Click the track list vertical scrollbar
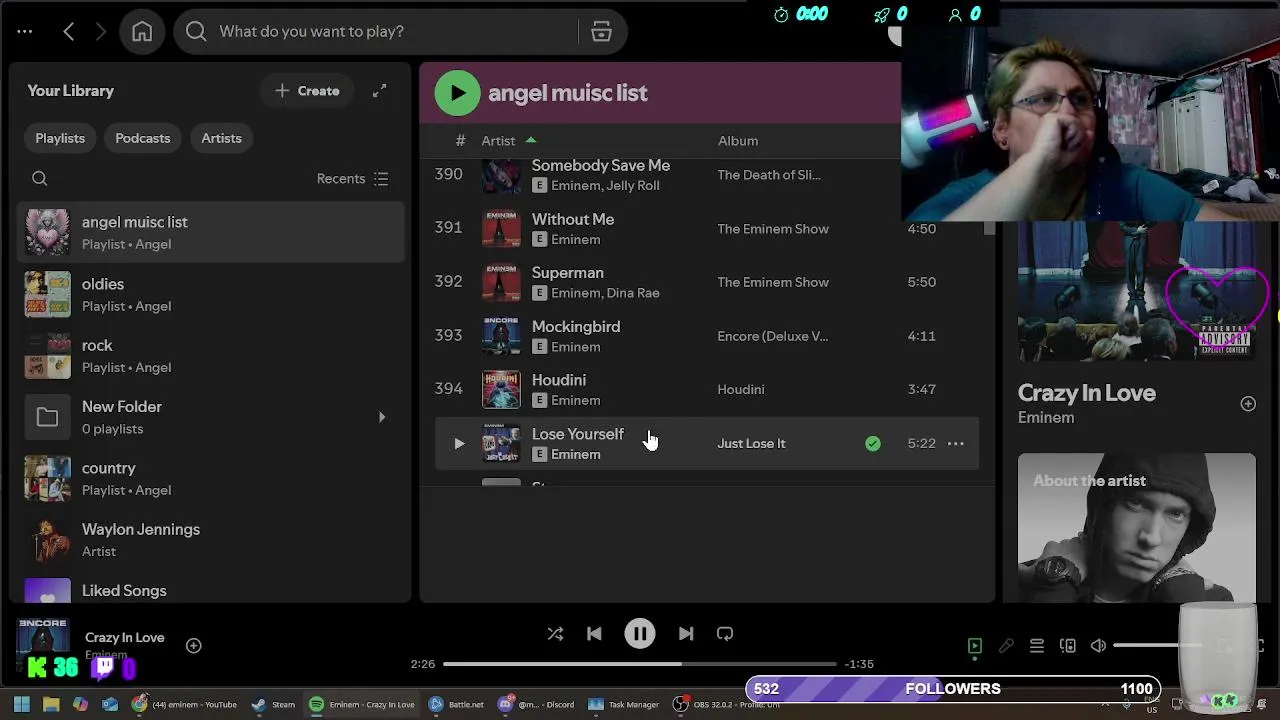This screenshot has width=1280, height=720. (x=990, y=228)
